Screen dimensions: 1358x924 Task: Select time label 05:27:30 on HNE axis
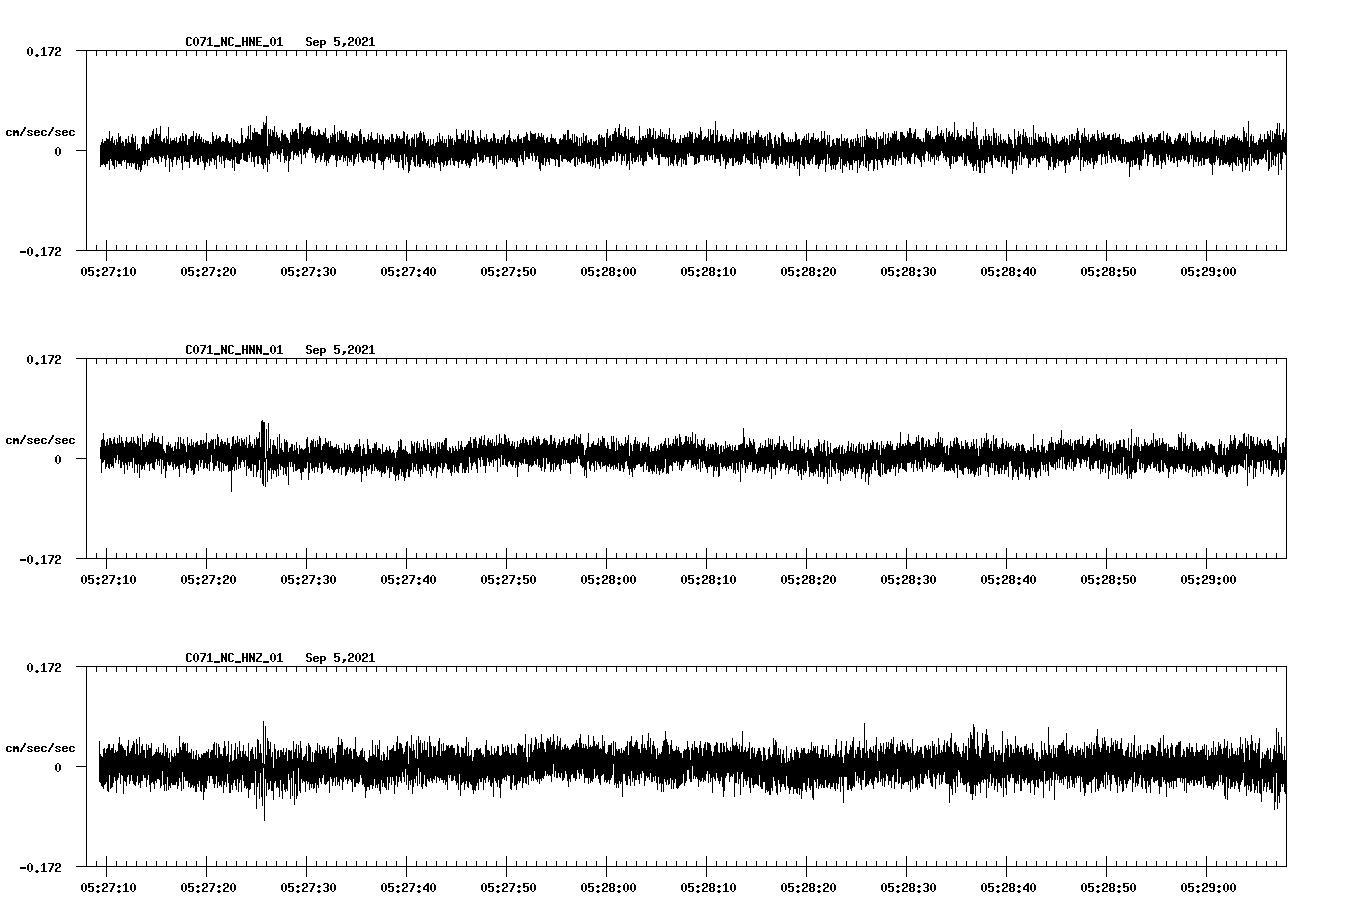(x=309, y=272)
